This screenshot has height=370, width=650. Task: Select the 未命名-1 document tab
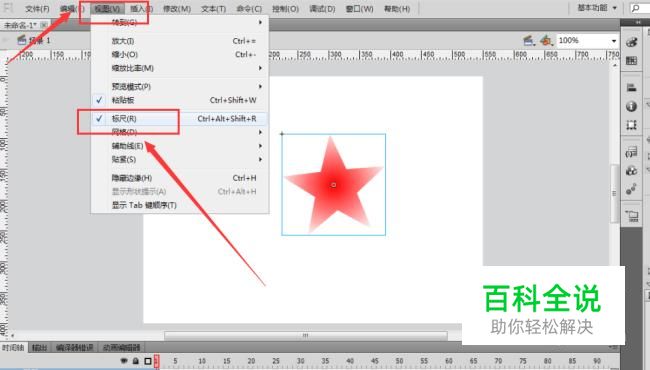coord(20,25)
